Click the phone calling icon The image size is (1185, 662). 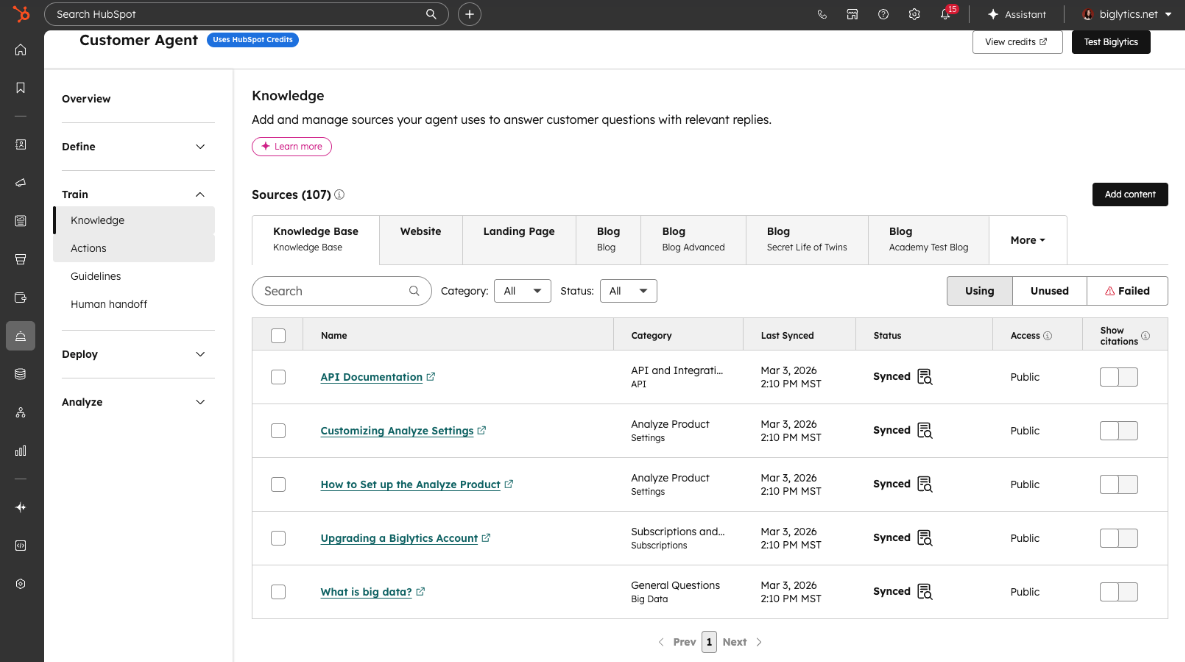coord(821,14)
